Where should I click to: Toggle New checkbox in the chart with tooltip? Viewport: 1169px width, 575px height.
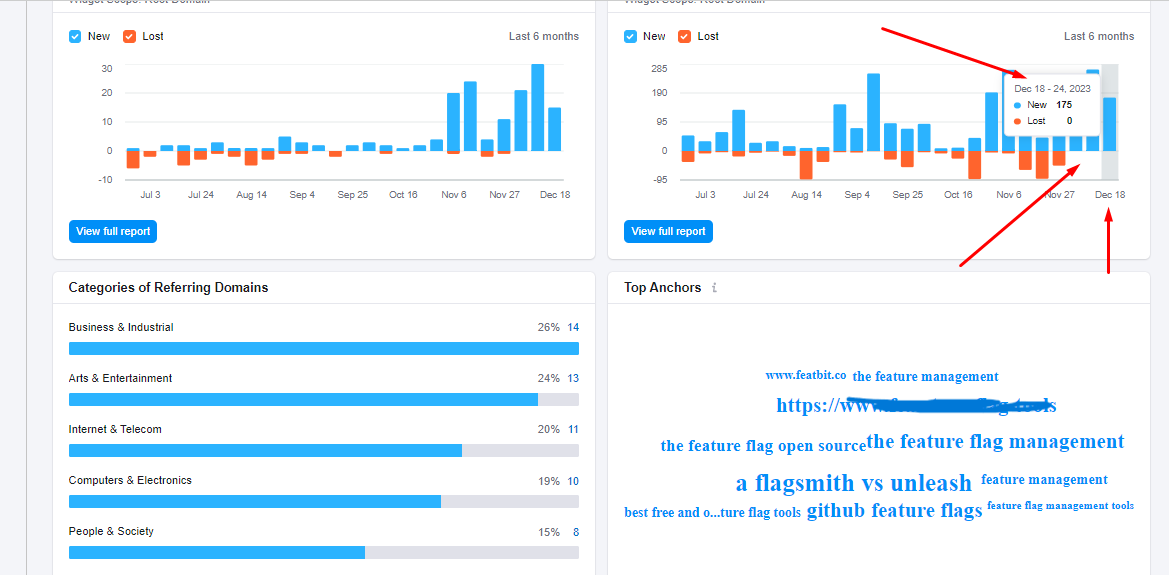click(x=630, y=37)
